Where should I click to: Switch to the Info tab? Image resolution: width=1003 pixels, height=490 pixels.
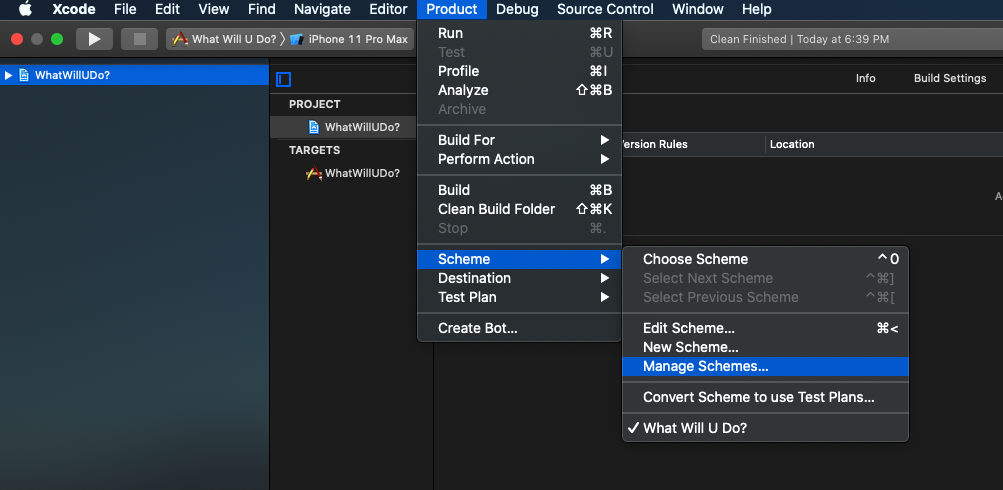click(x=865, y=78)
